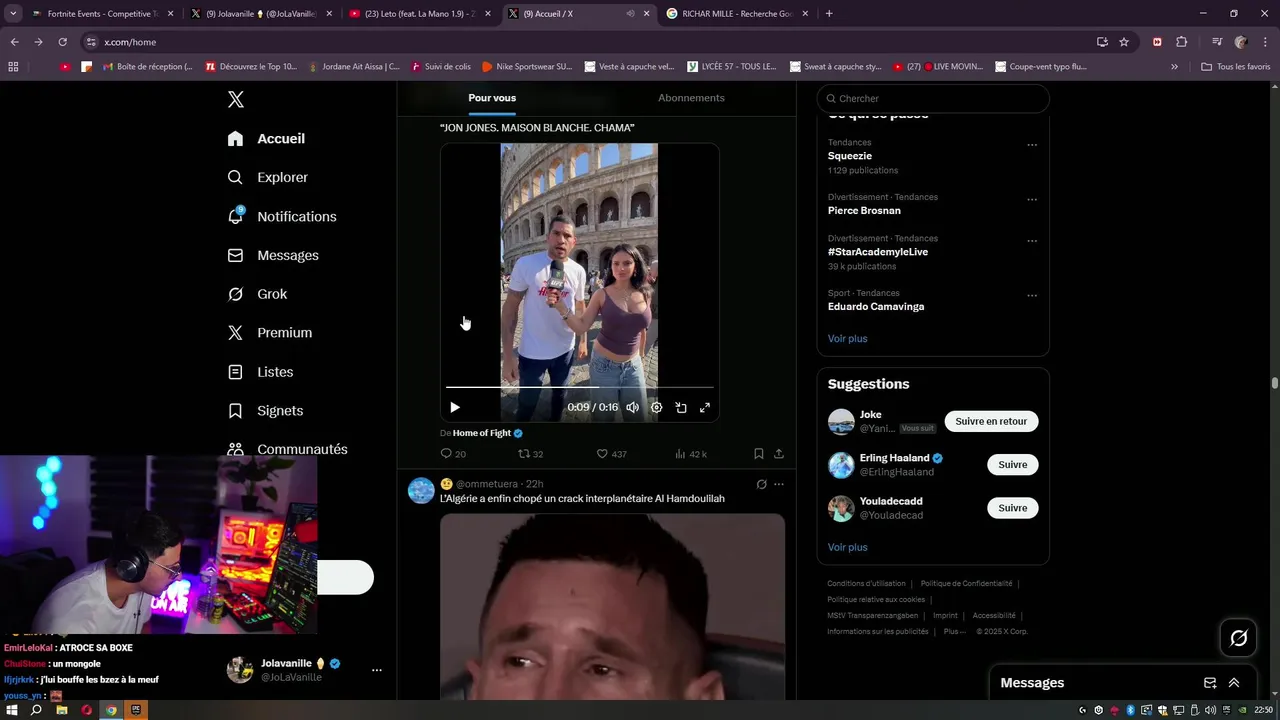Click Voir plus under trends
This screenshot has height=720, width=1280.
click(848, 339)
